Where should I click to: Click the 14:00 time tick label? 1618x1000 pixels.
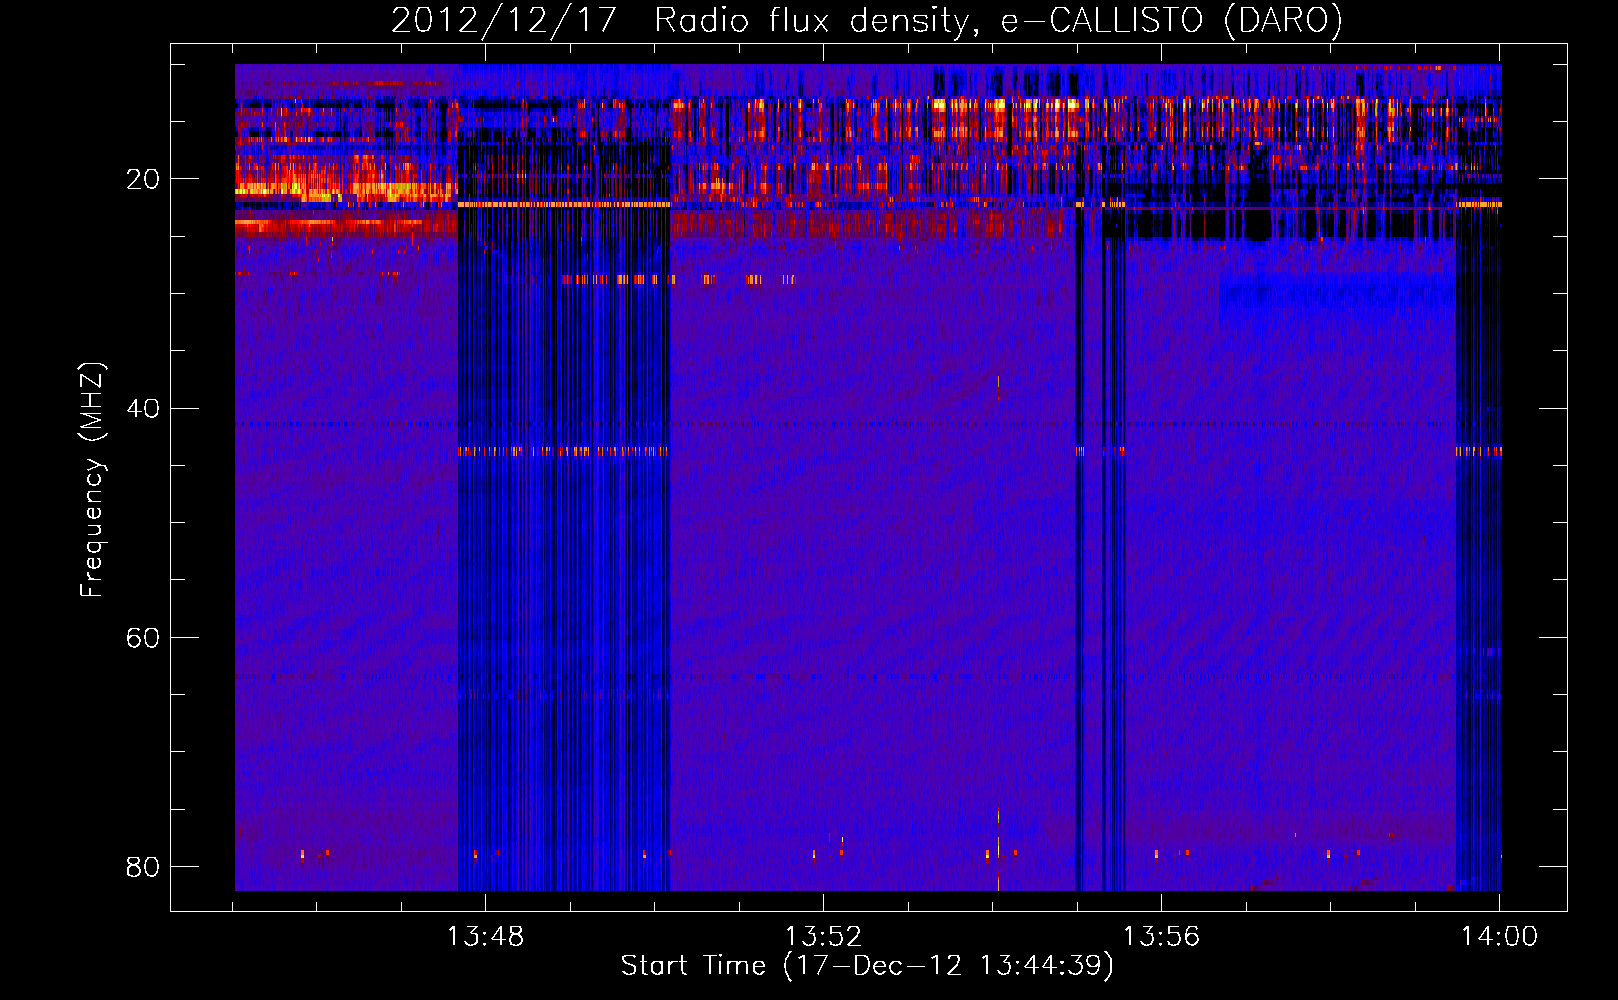point(1499,937)
